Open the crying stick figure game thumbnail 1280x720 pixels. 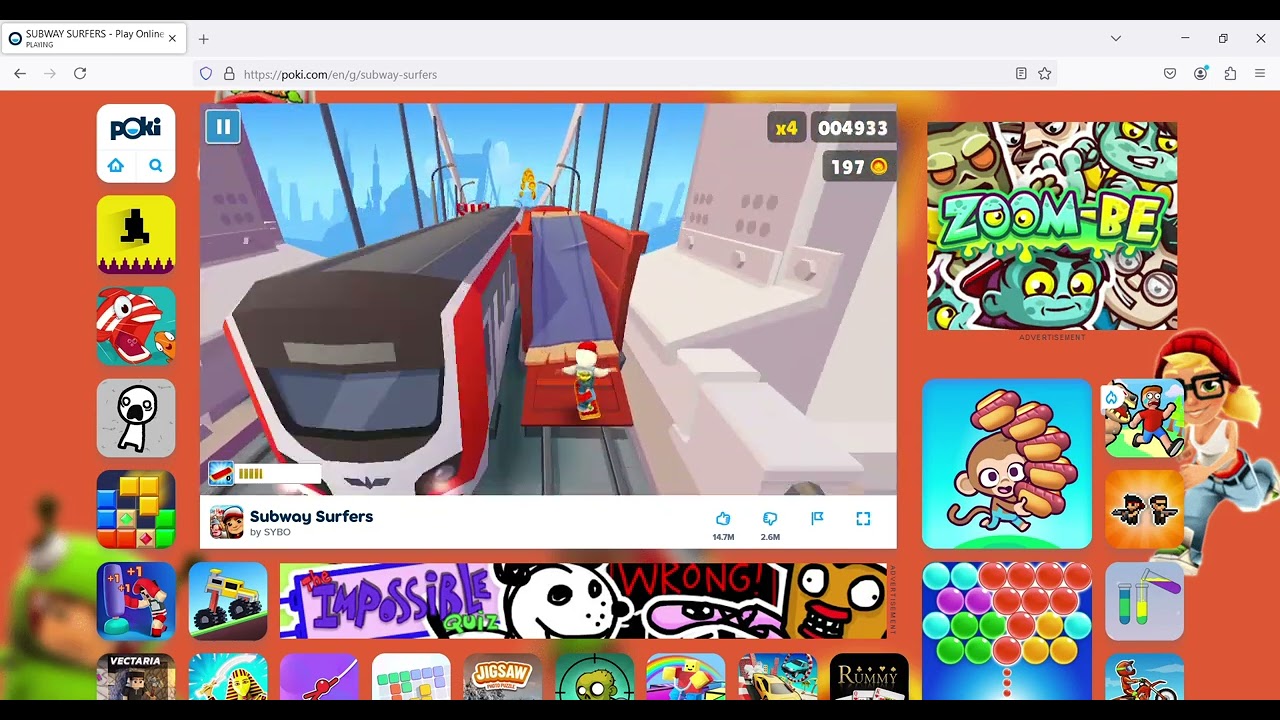click(136, 418)
